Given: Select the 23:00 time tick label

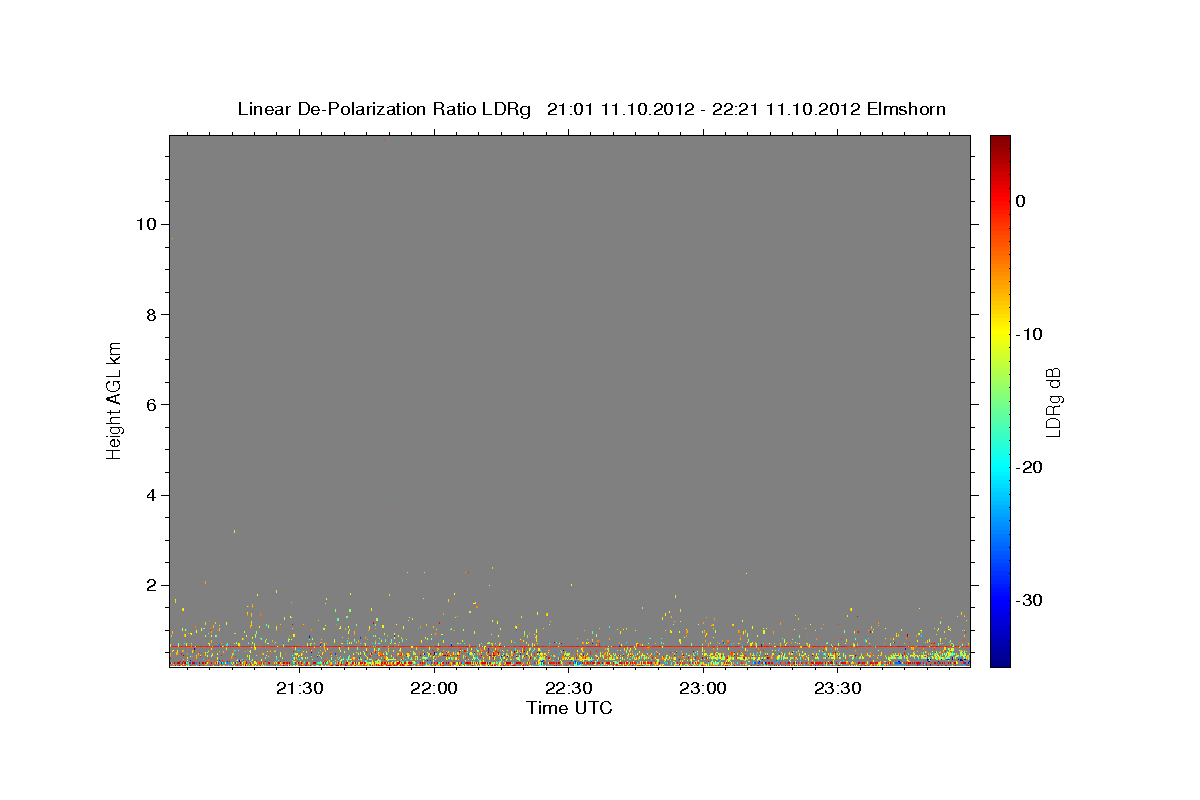Looking at the screenshot, I should pos(703,688).
